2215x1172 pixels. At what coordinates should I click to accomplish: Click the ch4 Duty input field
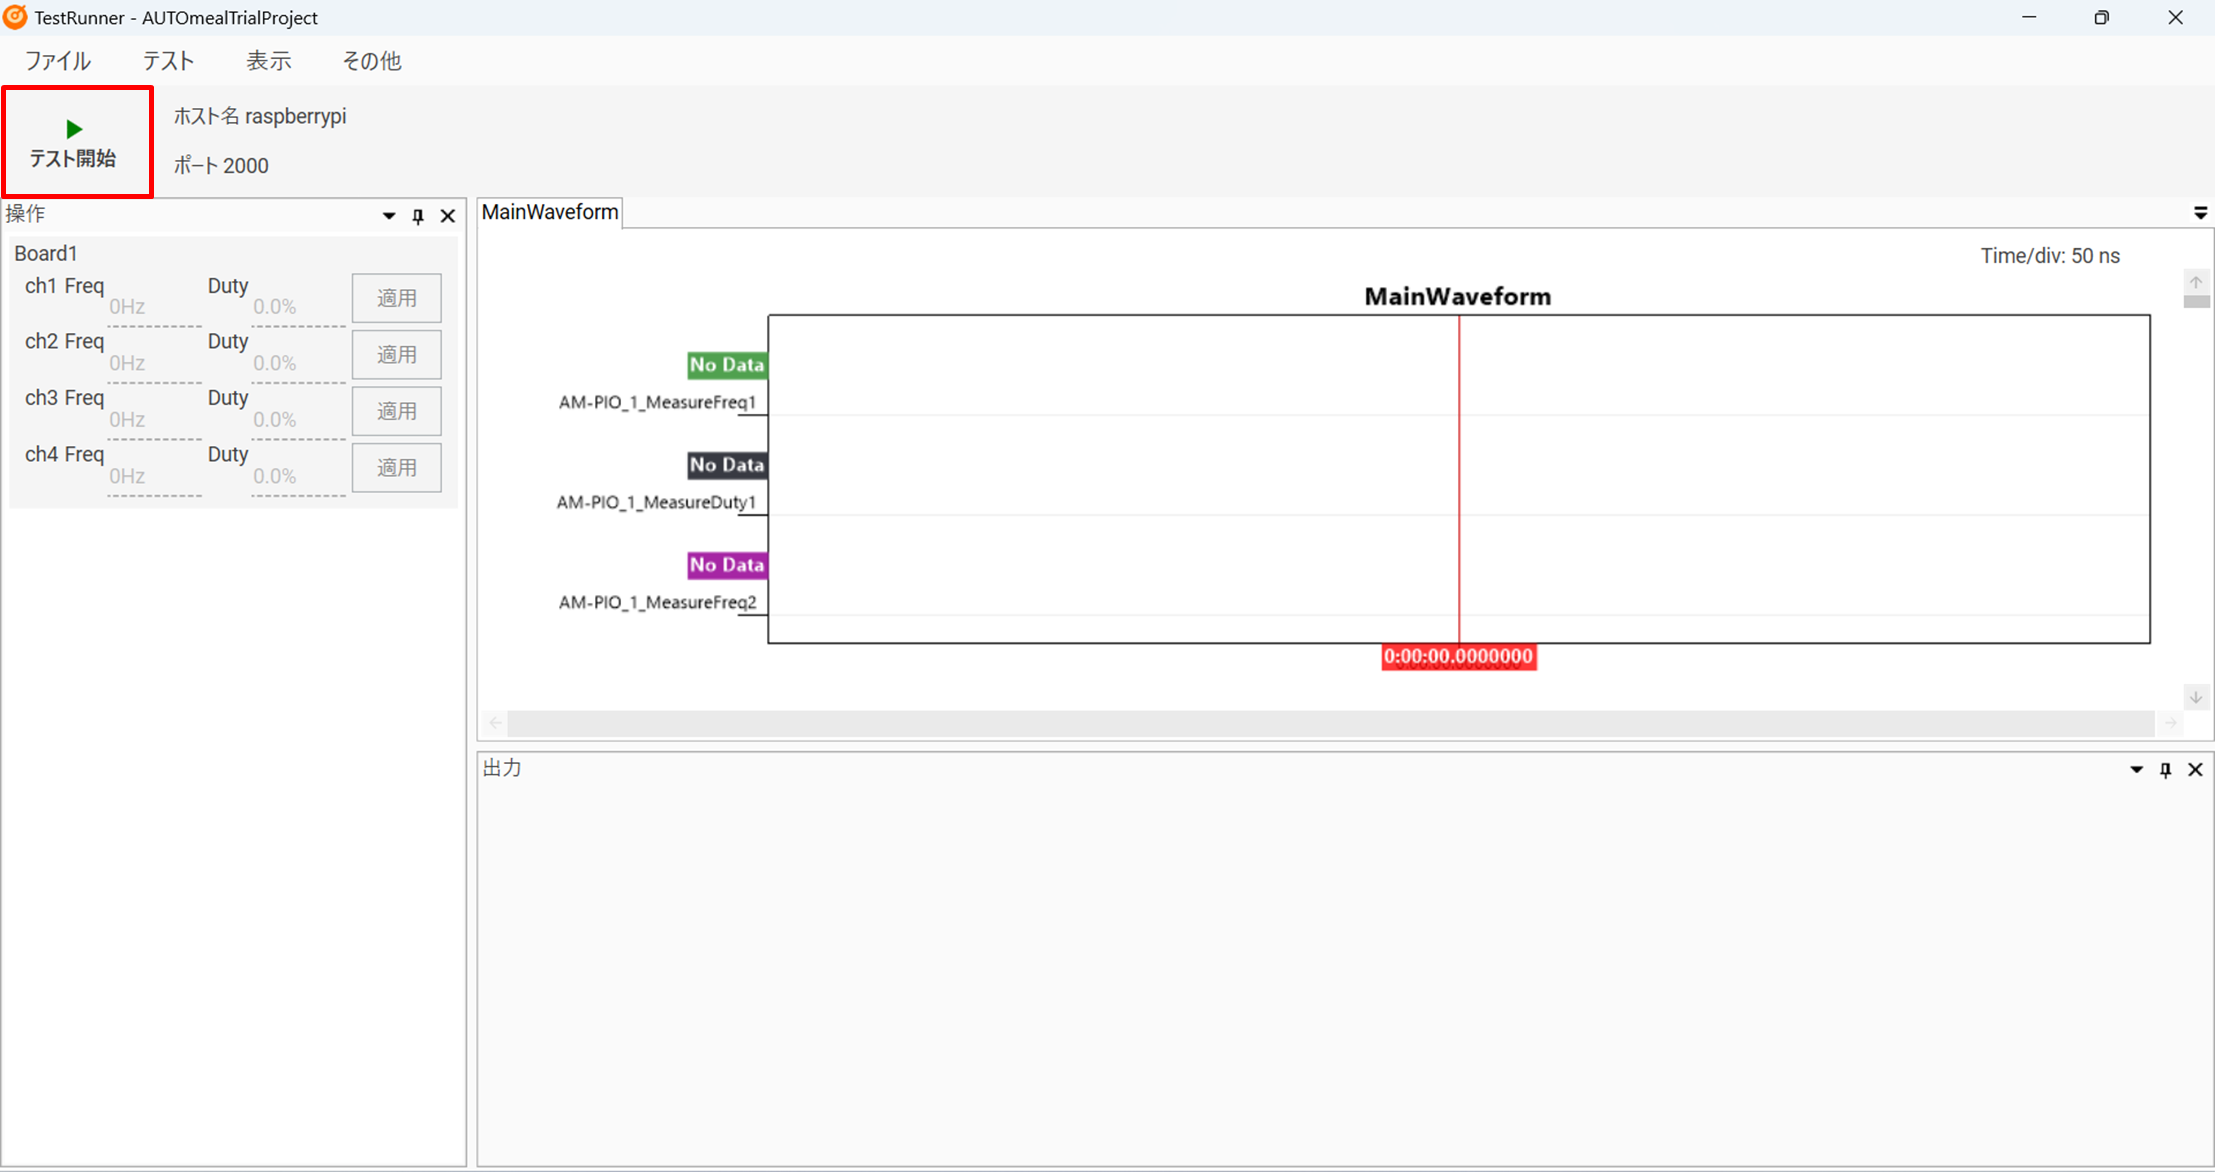coord(297,476)
